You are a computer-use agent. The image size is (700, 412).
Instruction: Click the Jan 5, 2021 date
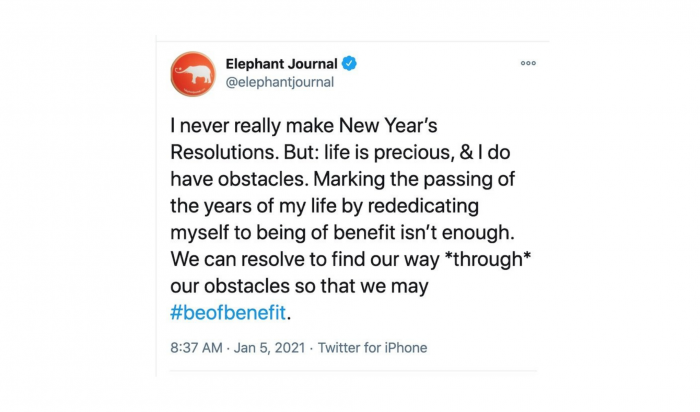point(269,348)
